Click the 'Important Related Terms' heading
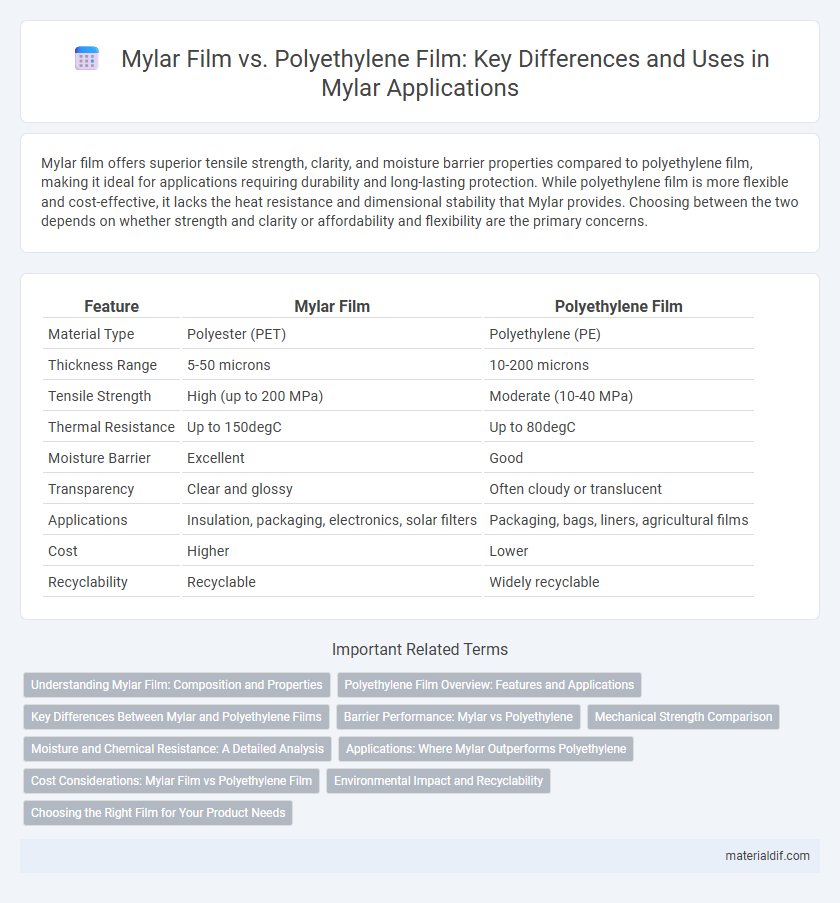 [x=420, y=649]
